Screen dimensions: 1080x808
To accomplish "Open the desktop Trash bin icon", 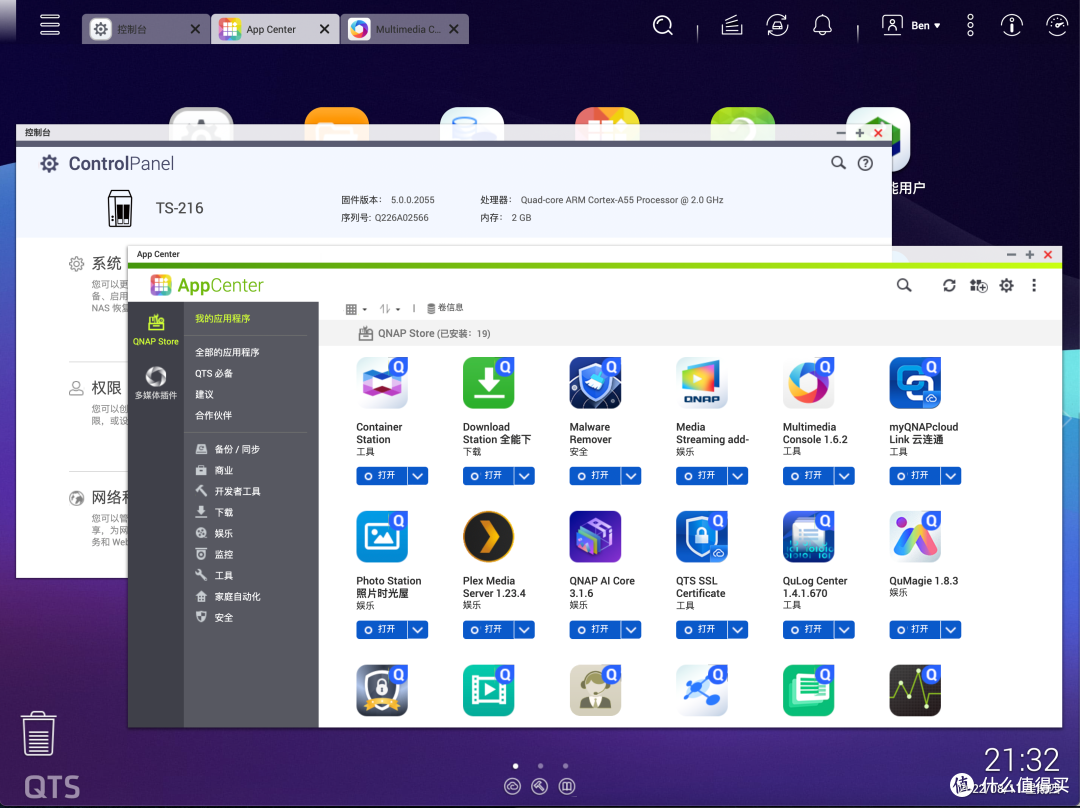I will click(39, 734).
